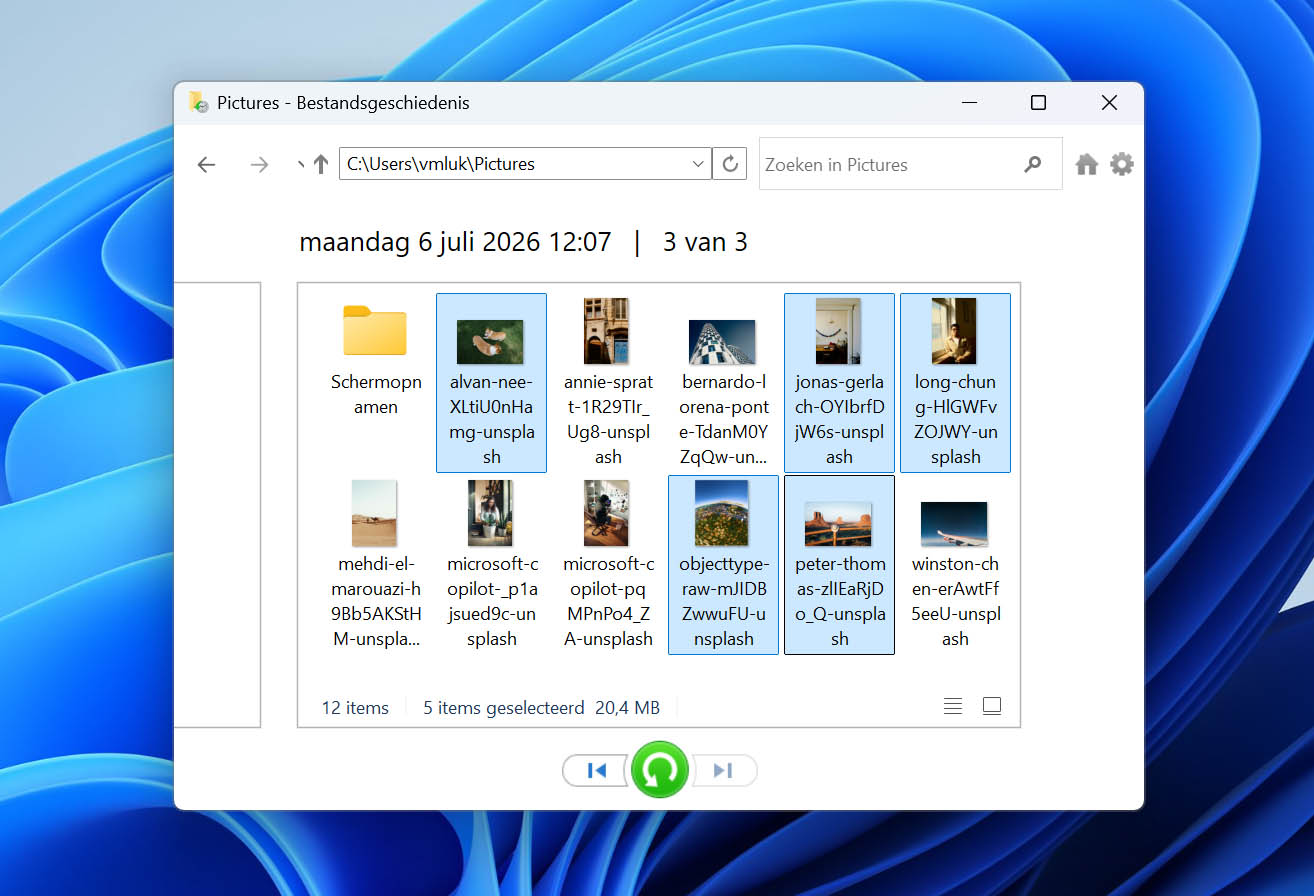
Task: Open the recent locations chevron
Action: (301, 164)
